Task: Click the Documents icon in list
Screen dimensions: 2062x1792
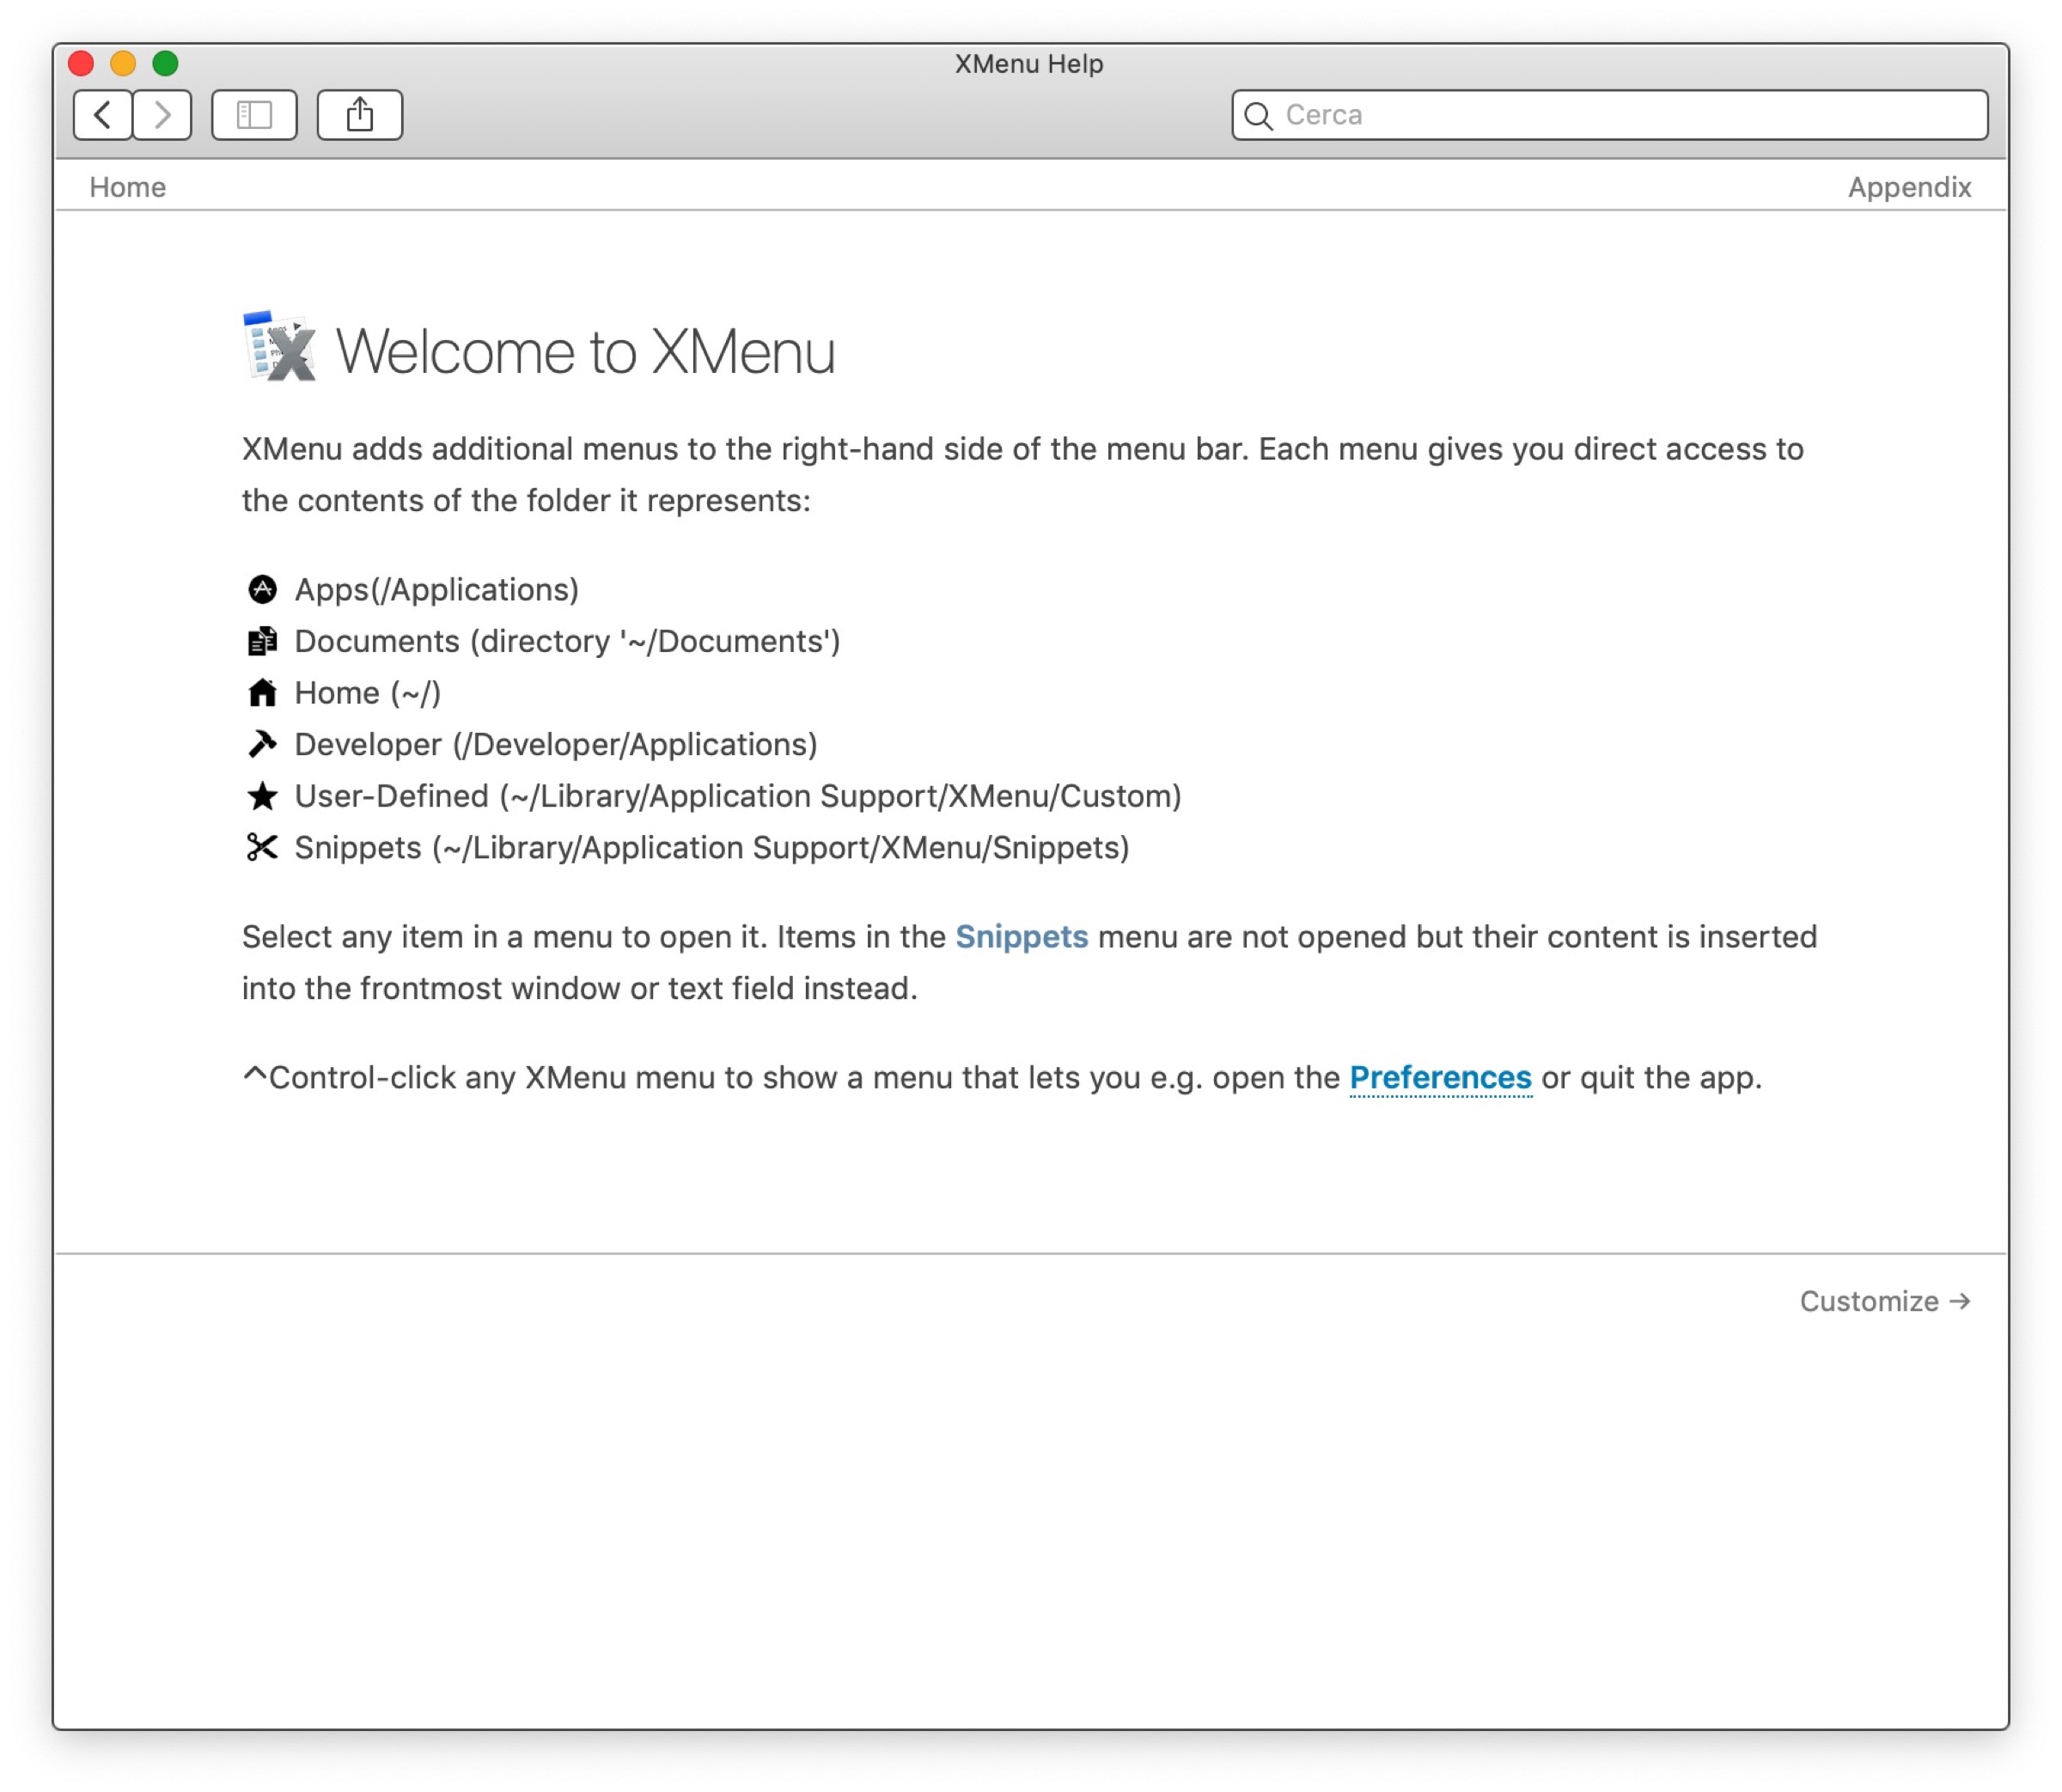Action: (x=262, y=641)
